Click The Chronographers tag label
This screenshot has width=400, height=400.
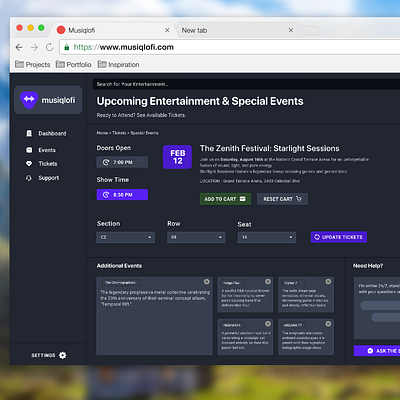pyautogui.click(x=120, y=283)
